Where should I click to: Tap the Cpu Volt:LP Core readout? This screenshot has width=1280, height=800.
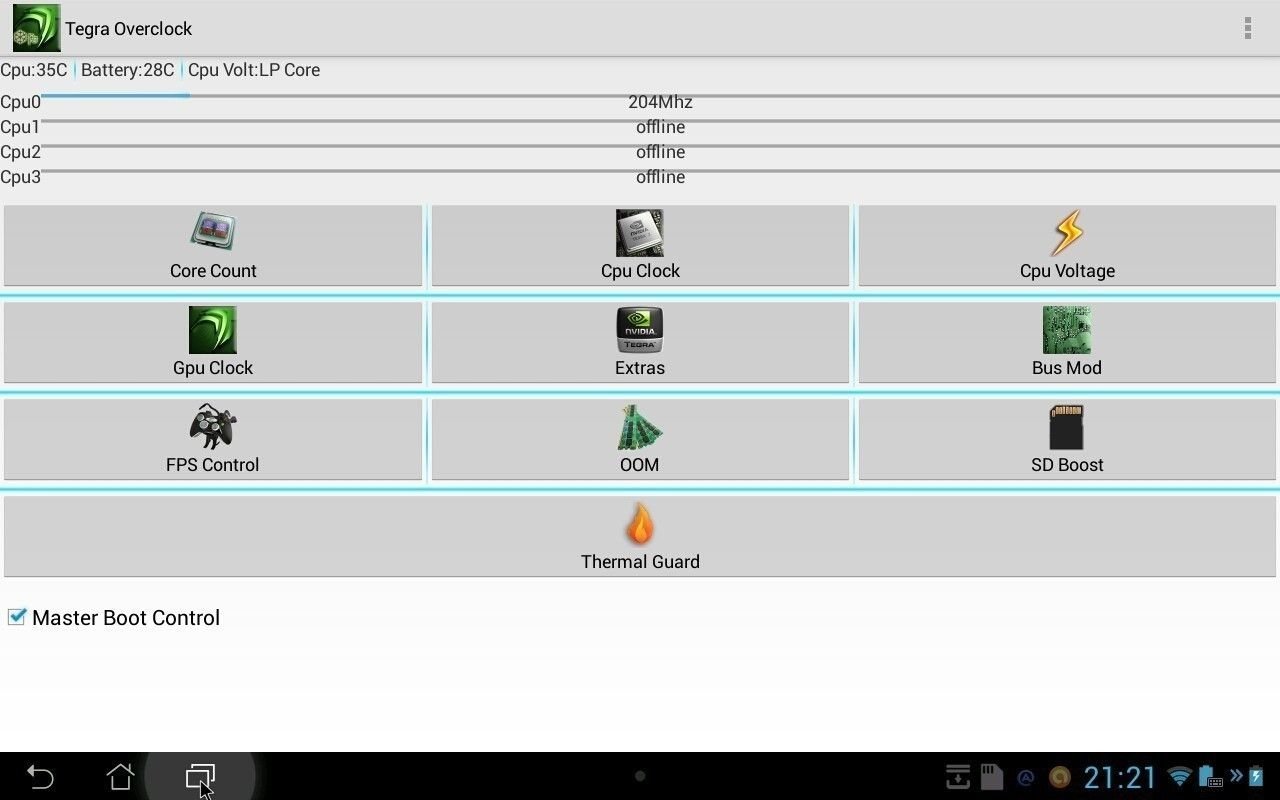(x=254, y=70)
